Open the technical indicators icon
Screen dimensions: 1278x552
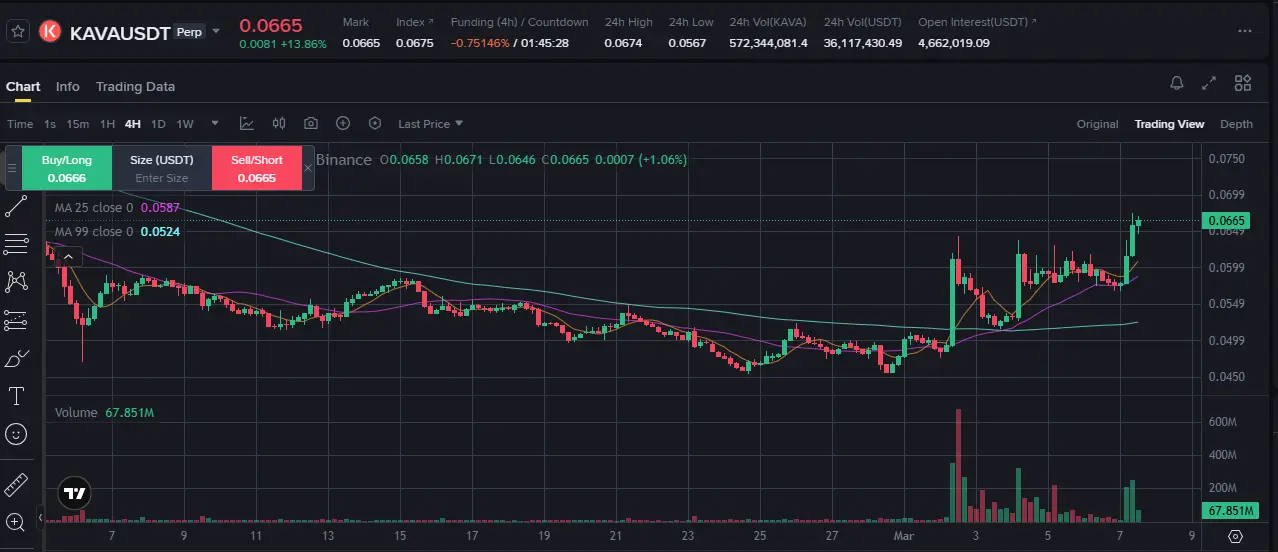point(246,123)
